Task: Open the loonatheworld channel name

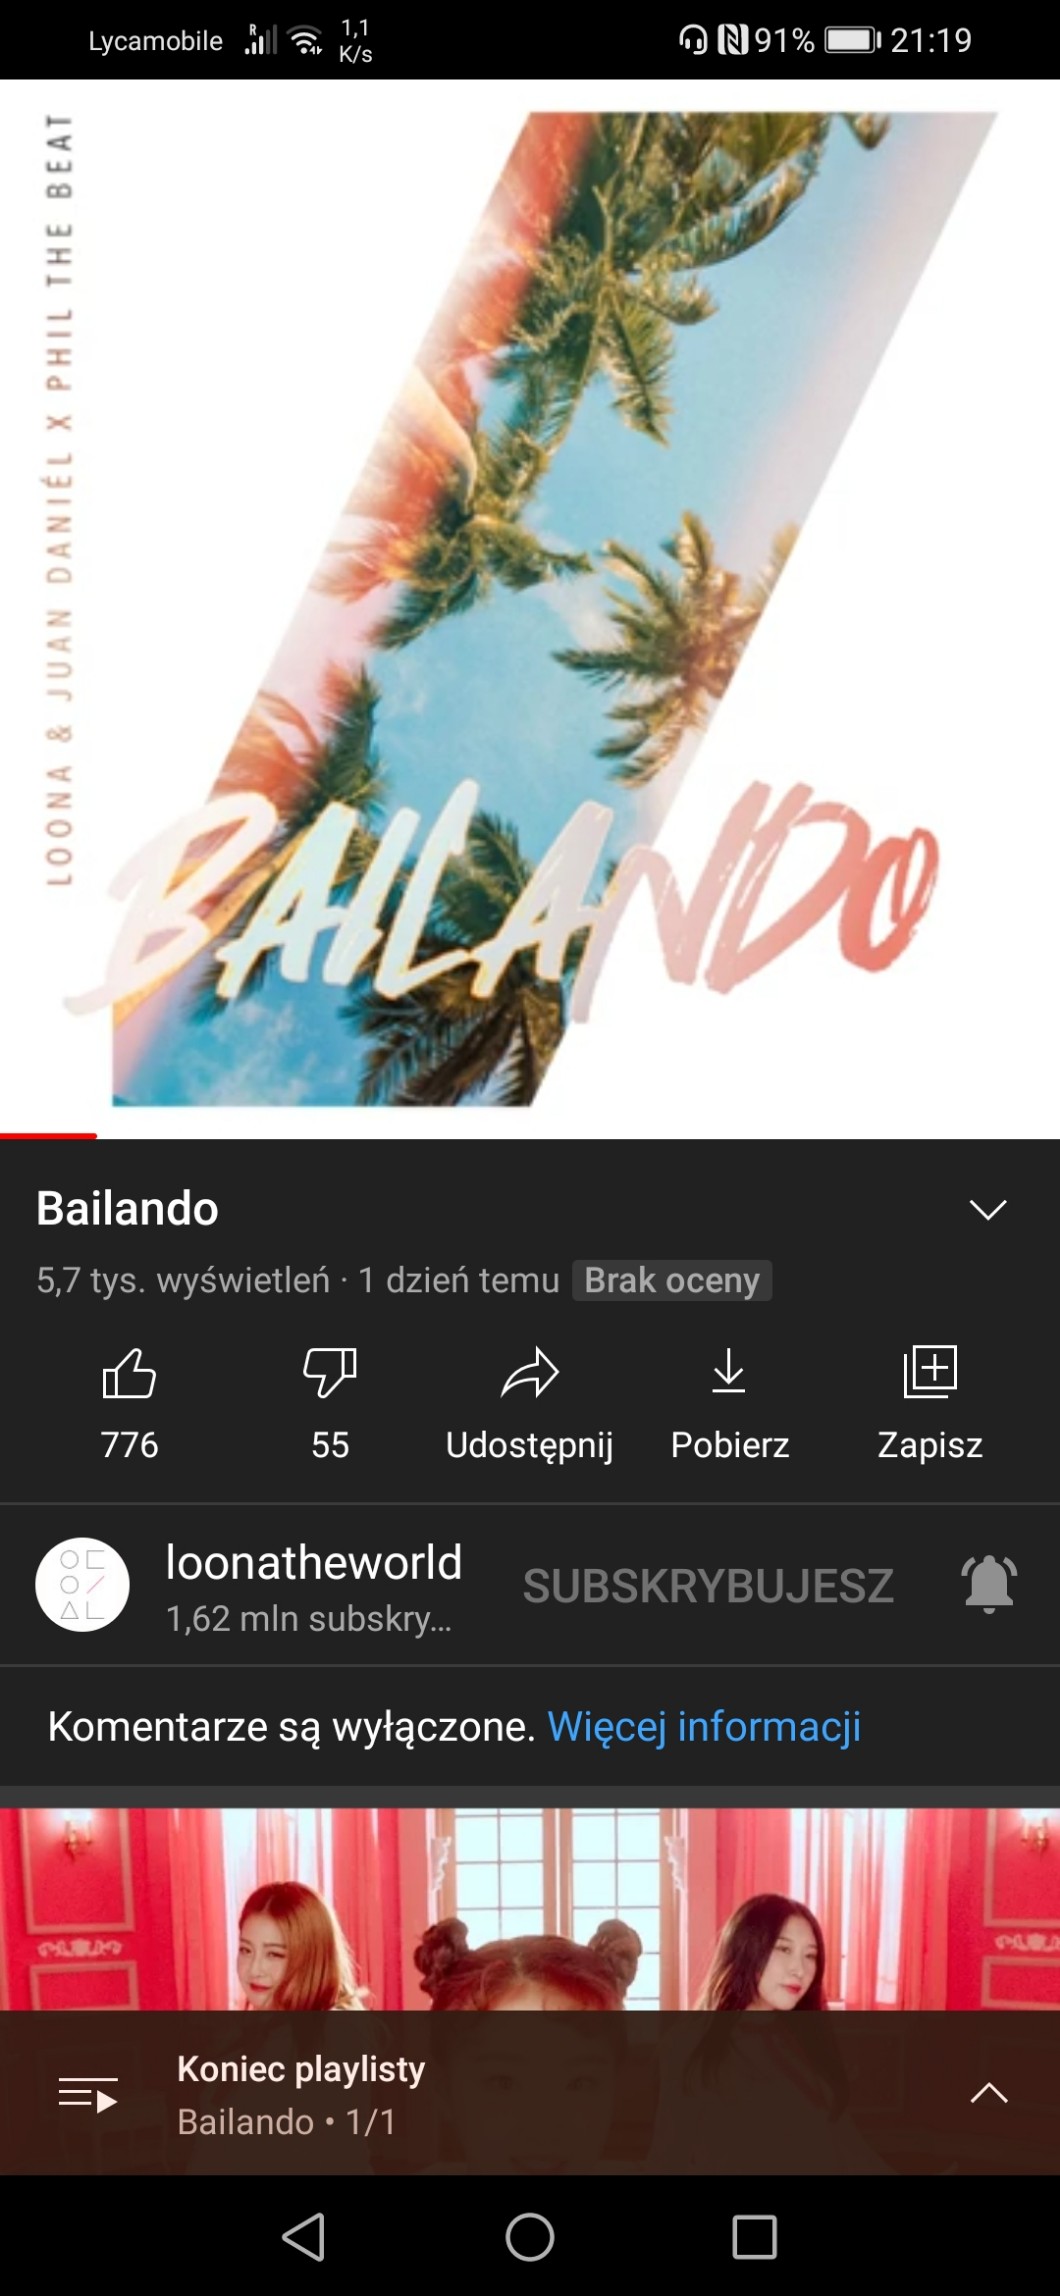Action: pyautogui.click(x=314, y=1562)
